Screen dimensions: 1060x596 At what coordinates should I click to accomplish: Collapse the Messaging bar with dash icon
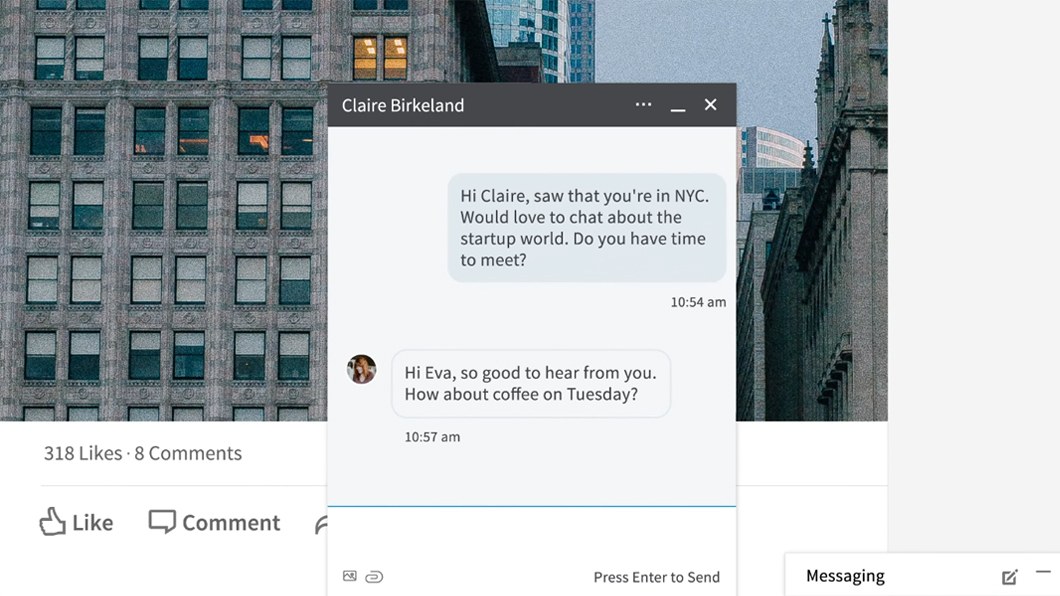tap(1042, 572)
